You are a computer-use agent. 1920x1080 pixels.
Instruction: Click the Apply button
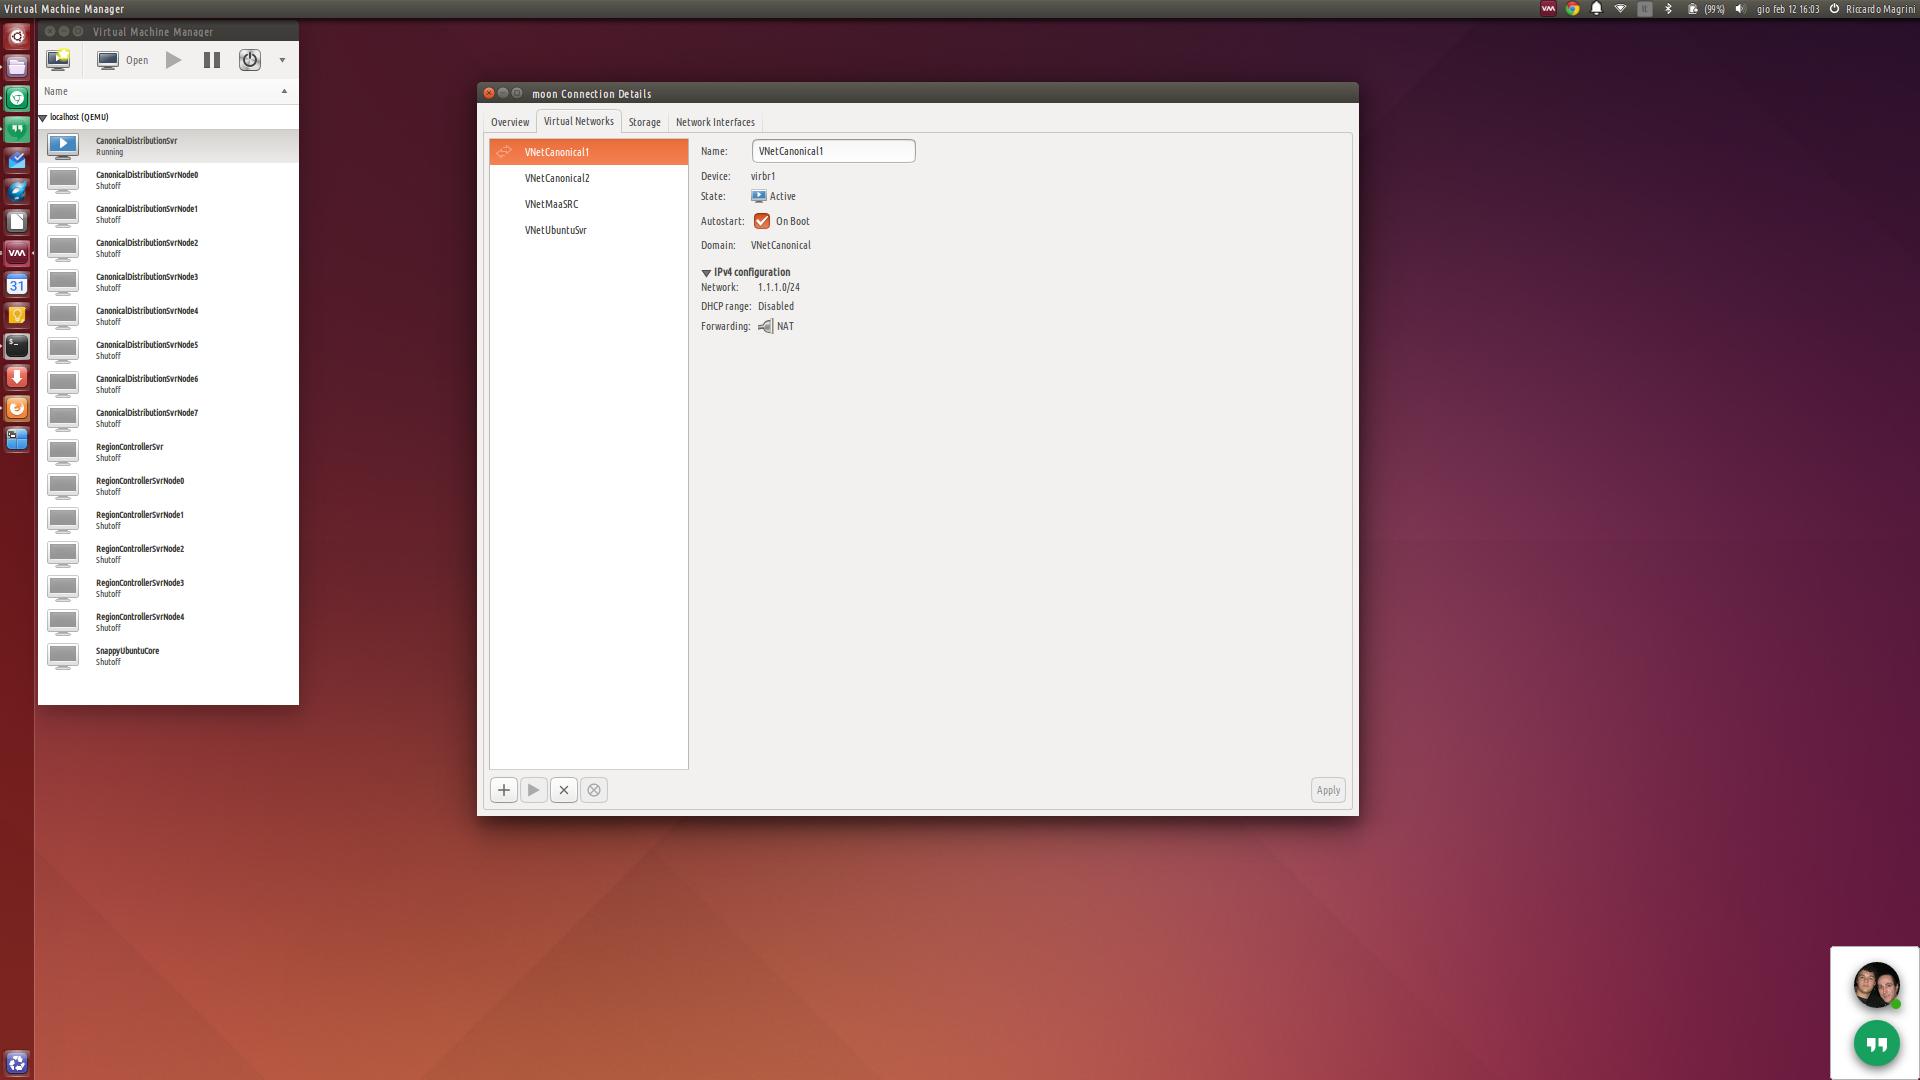click(1328, 790)
